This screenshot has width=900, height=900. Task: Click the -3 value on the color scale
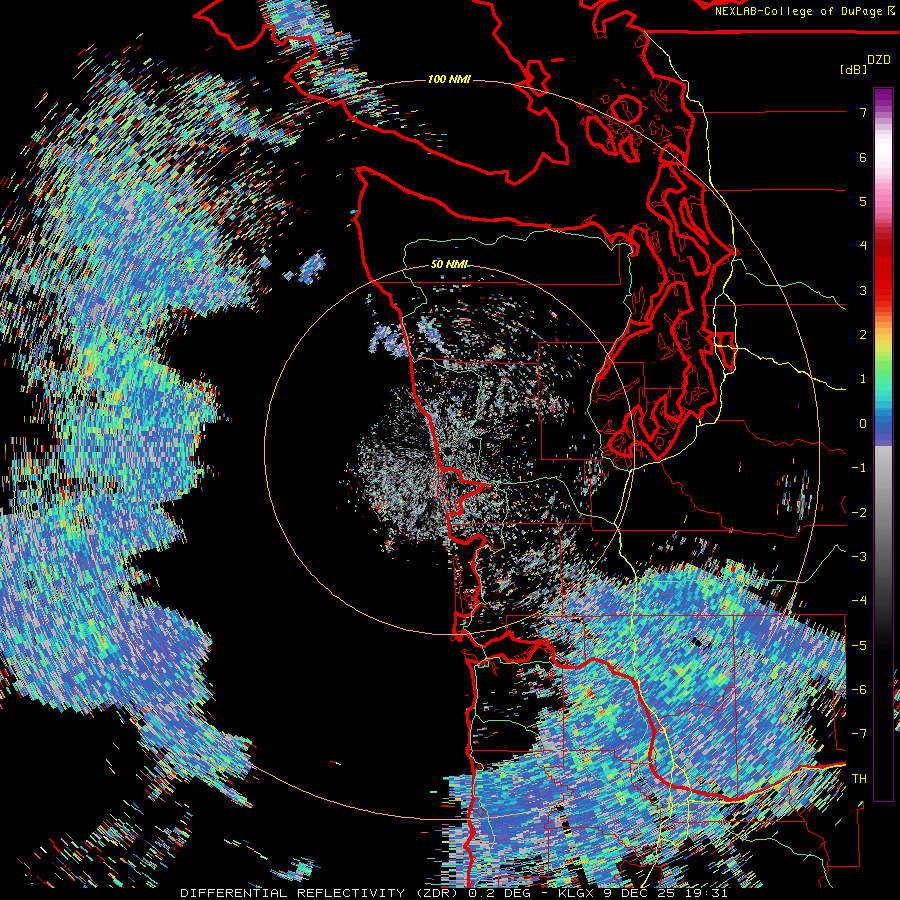point(859,557)
